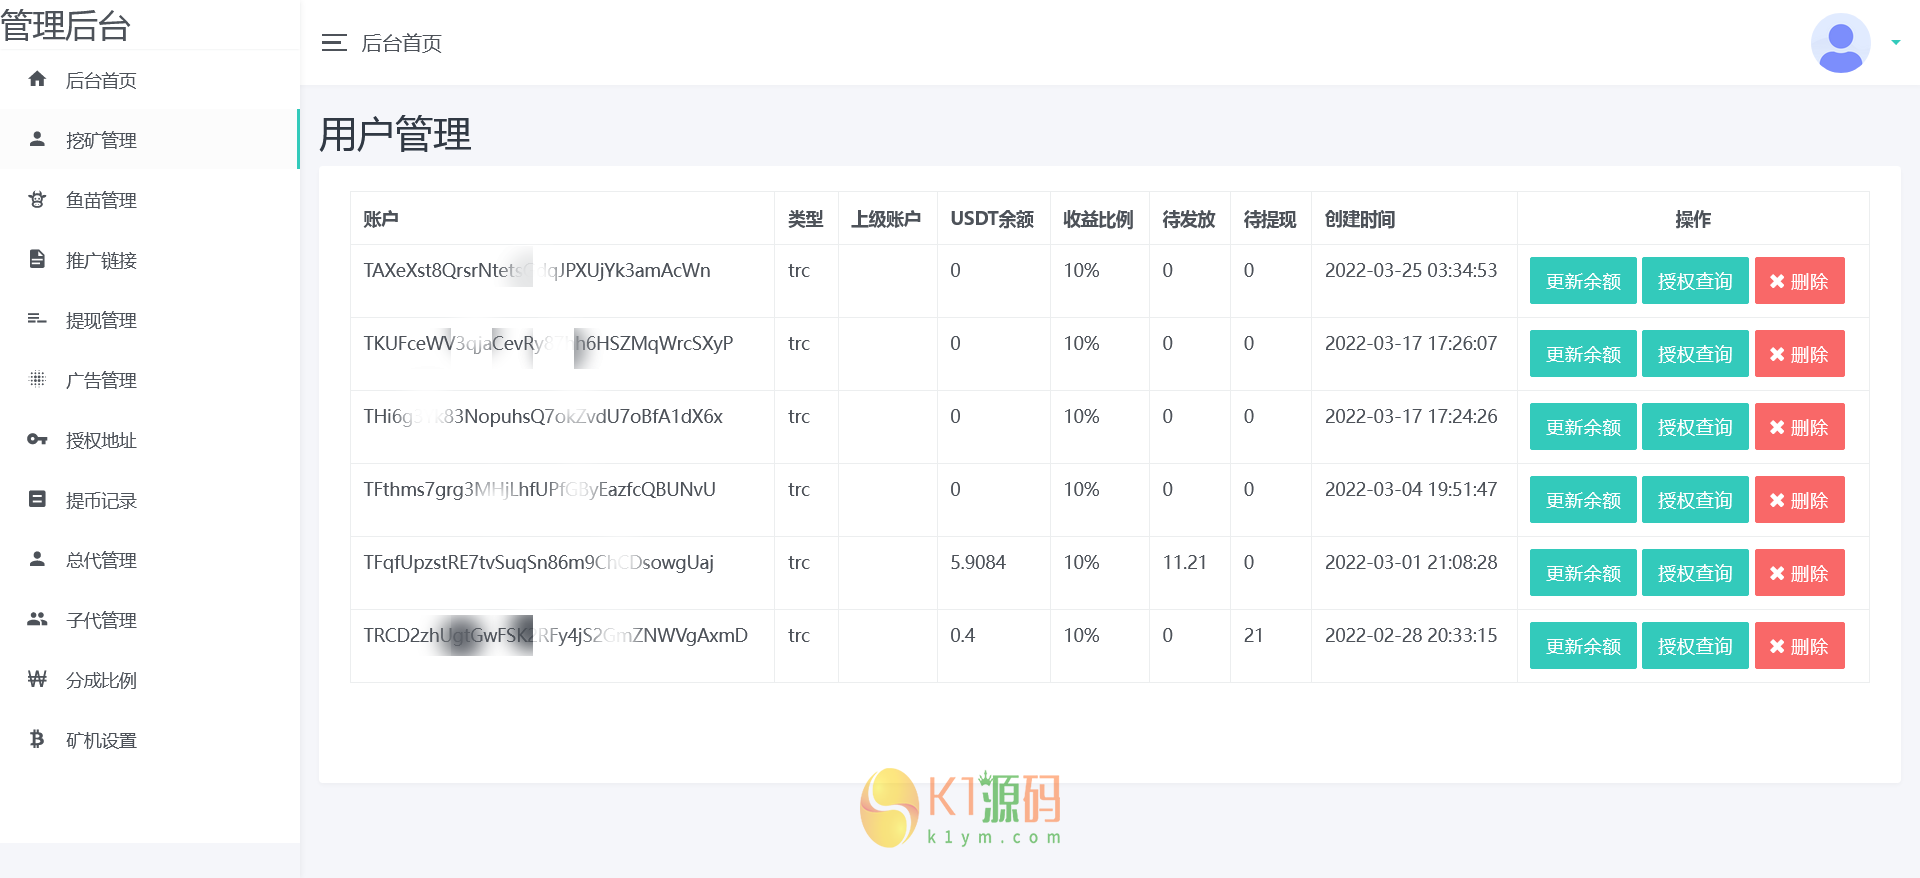Click the home icon beside 后台首页

tap(37, 79)
